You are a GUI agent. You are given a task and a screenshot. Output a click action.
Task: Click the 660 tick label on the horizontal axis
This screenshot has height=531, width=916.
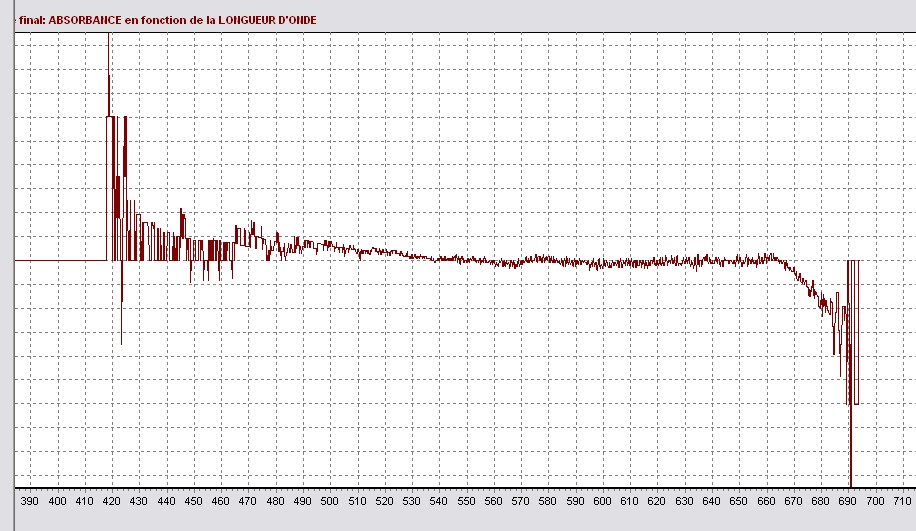click(766, 501)
